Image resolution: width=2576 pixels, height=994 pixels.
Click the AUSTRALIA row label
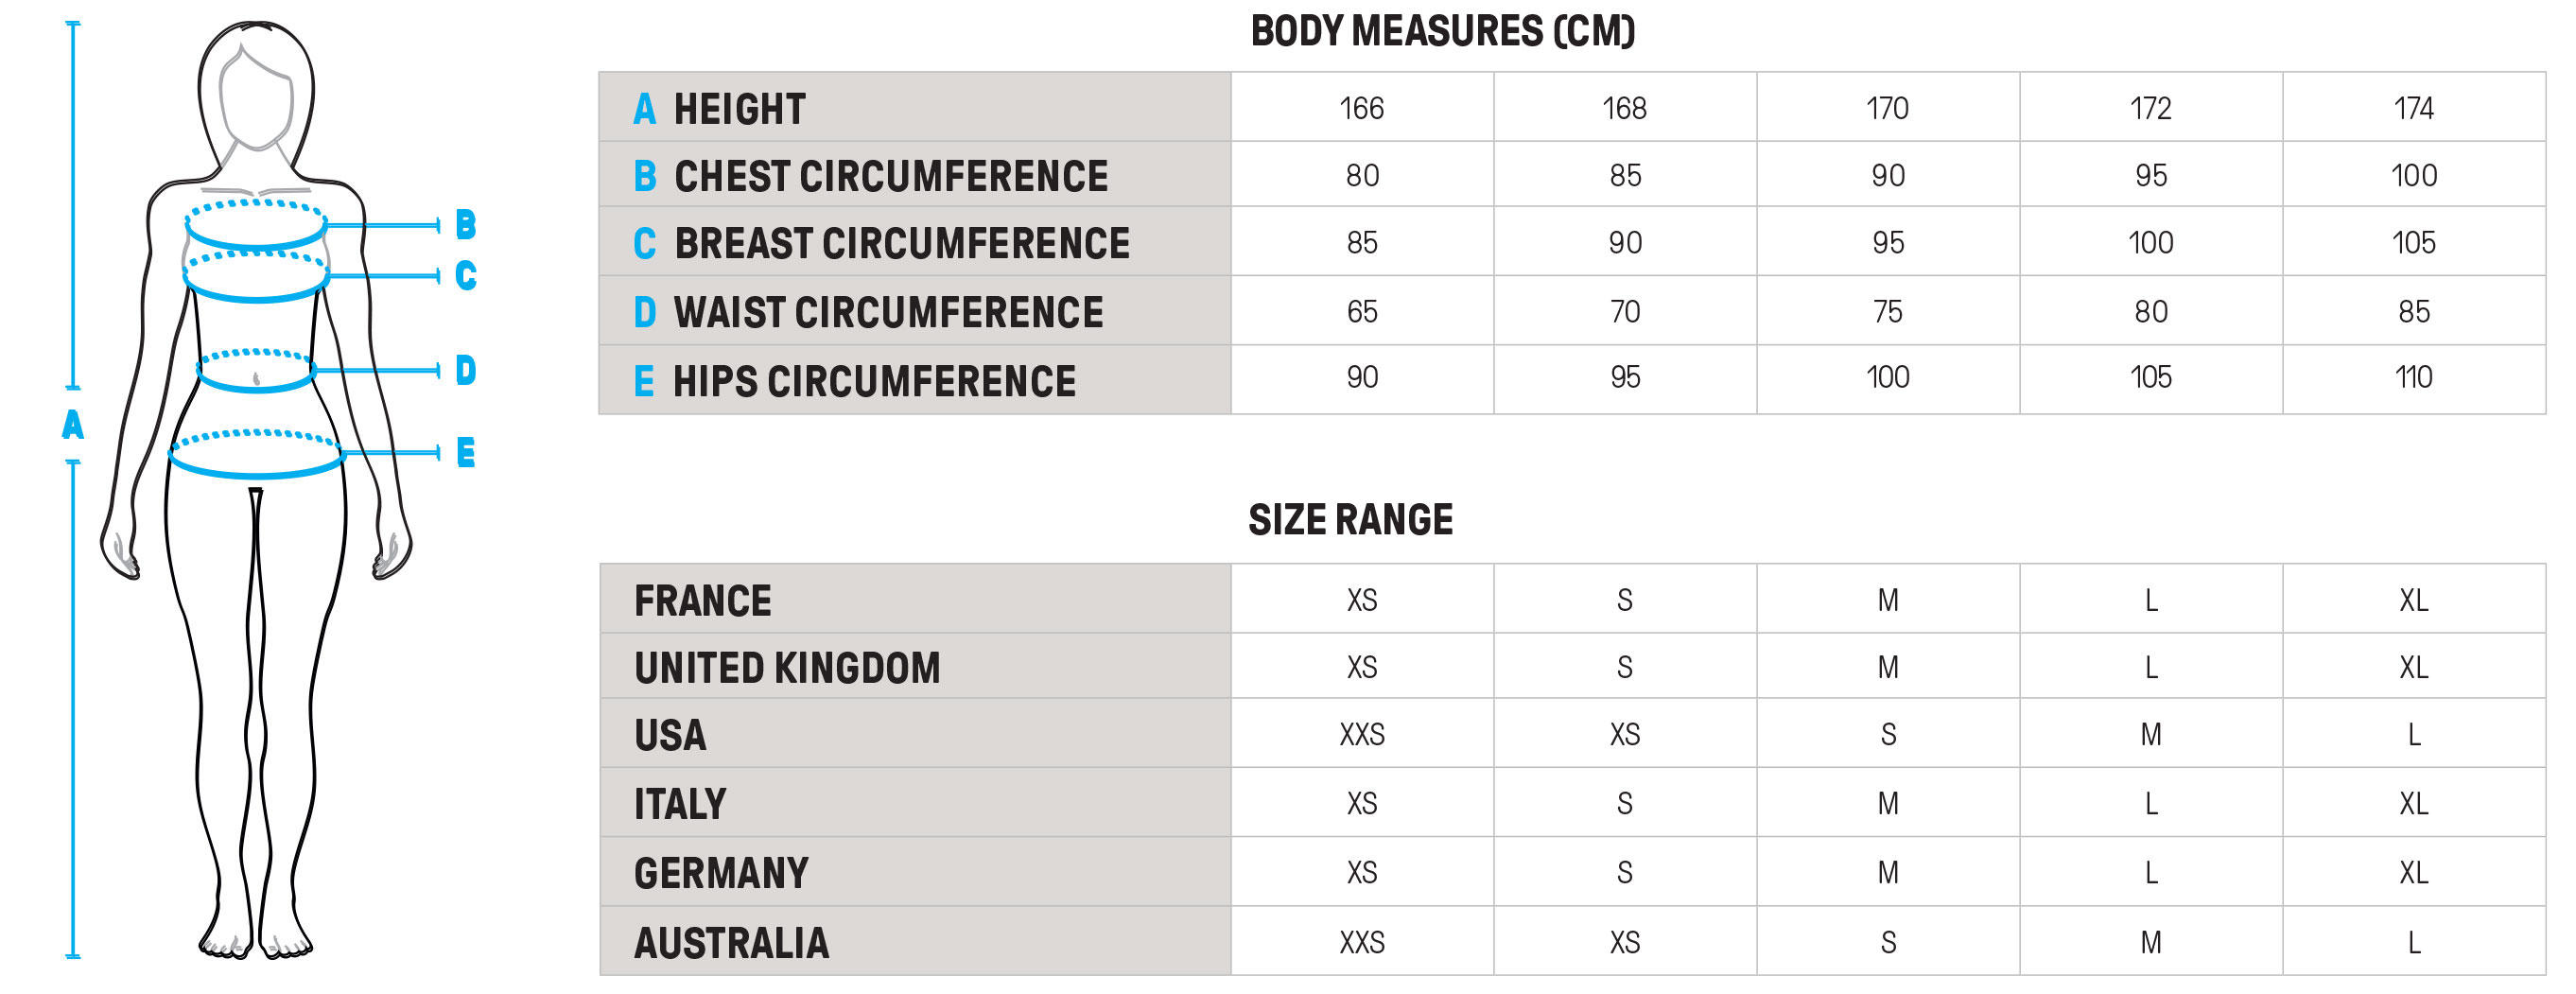[731, 943]
